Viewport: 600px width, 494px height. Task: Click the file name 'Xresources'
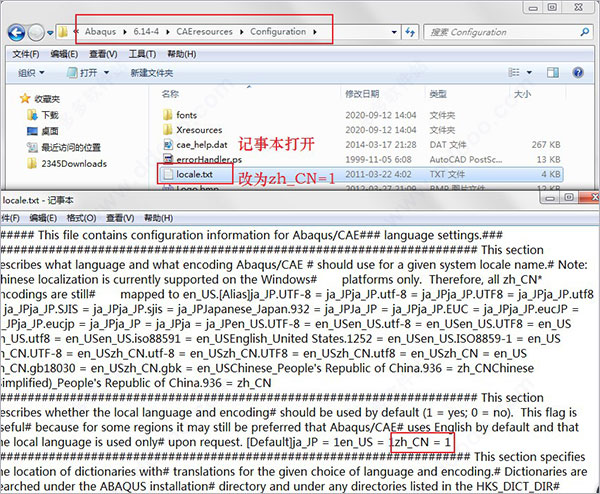pyautogui.click(x=199, y=130)
